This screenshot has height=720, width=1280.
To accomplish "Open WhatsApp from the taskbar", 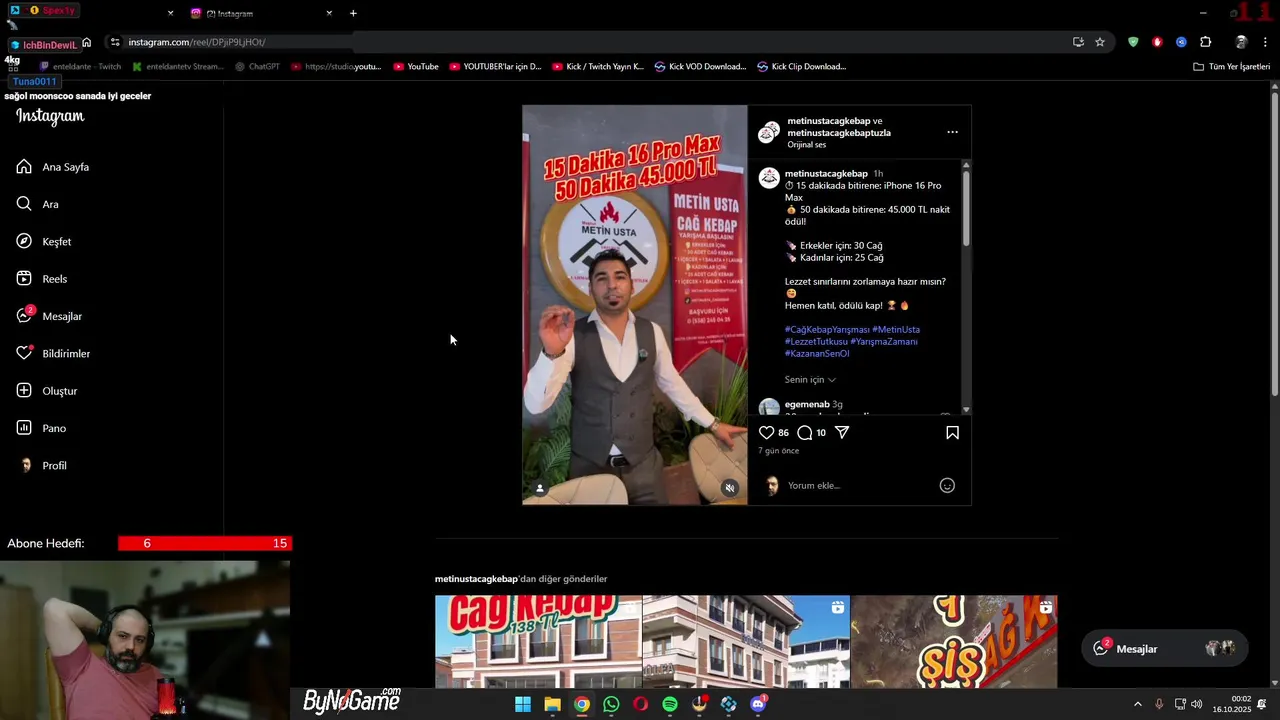I will [x=611, y=704].
